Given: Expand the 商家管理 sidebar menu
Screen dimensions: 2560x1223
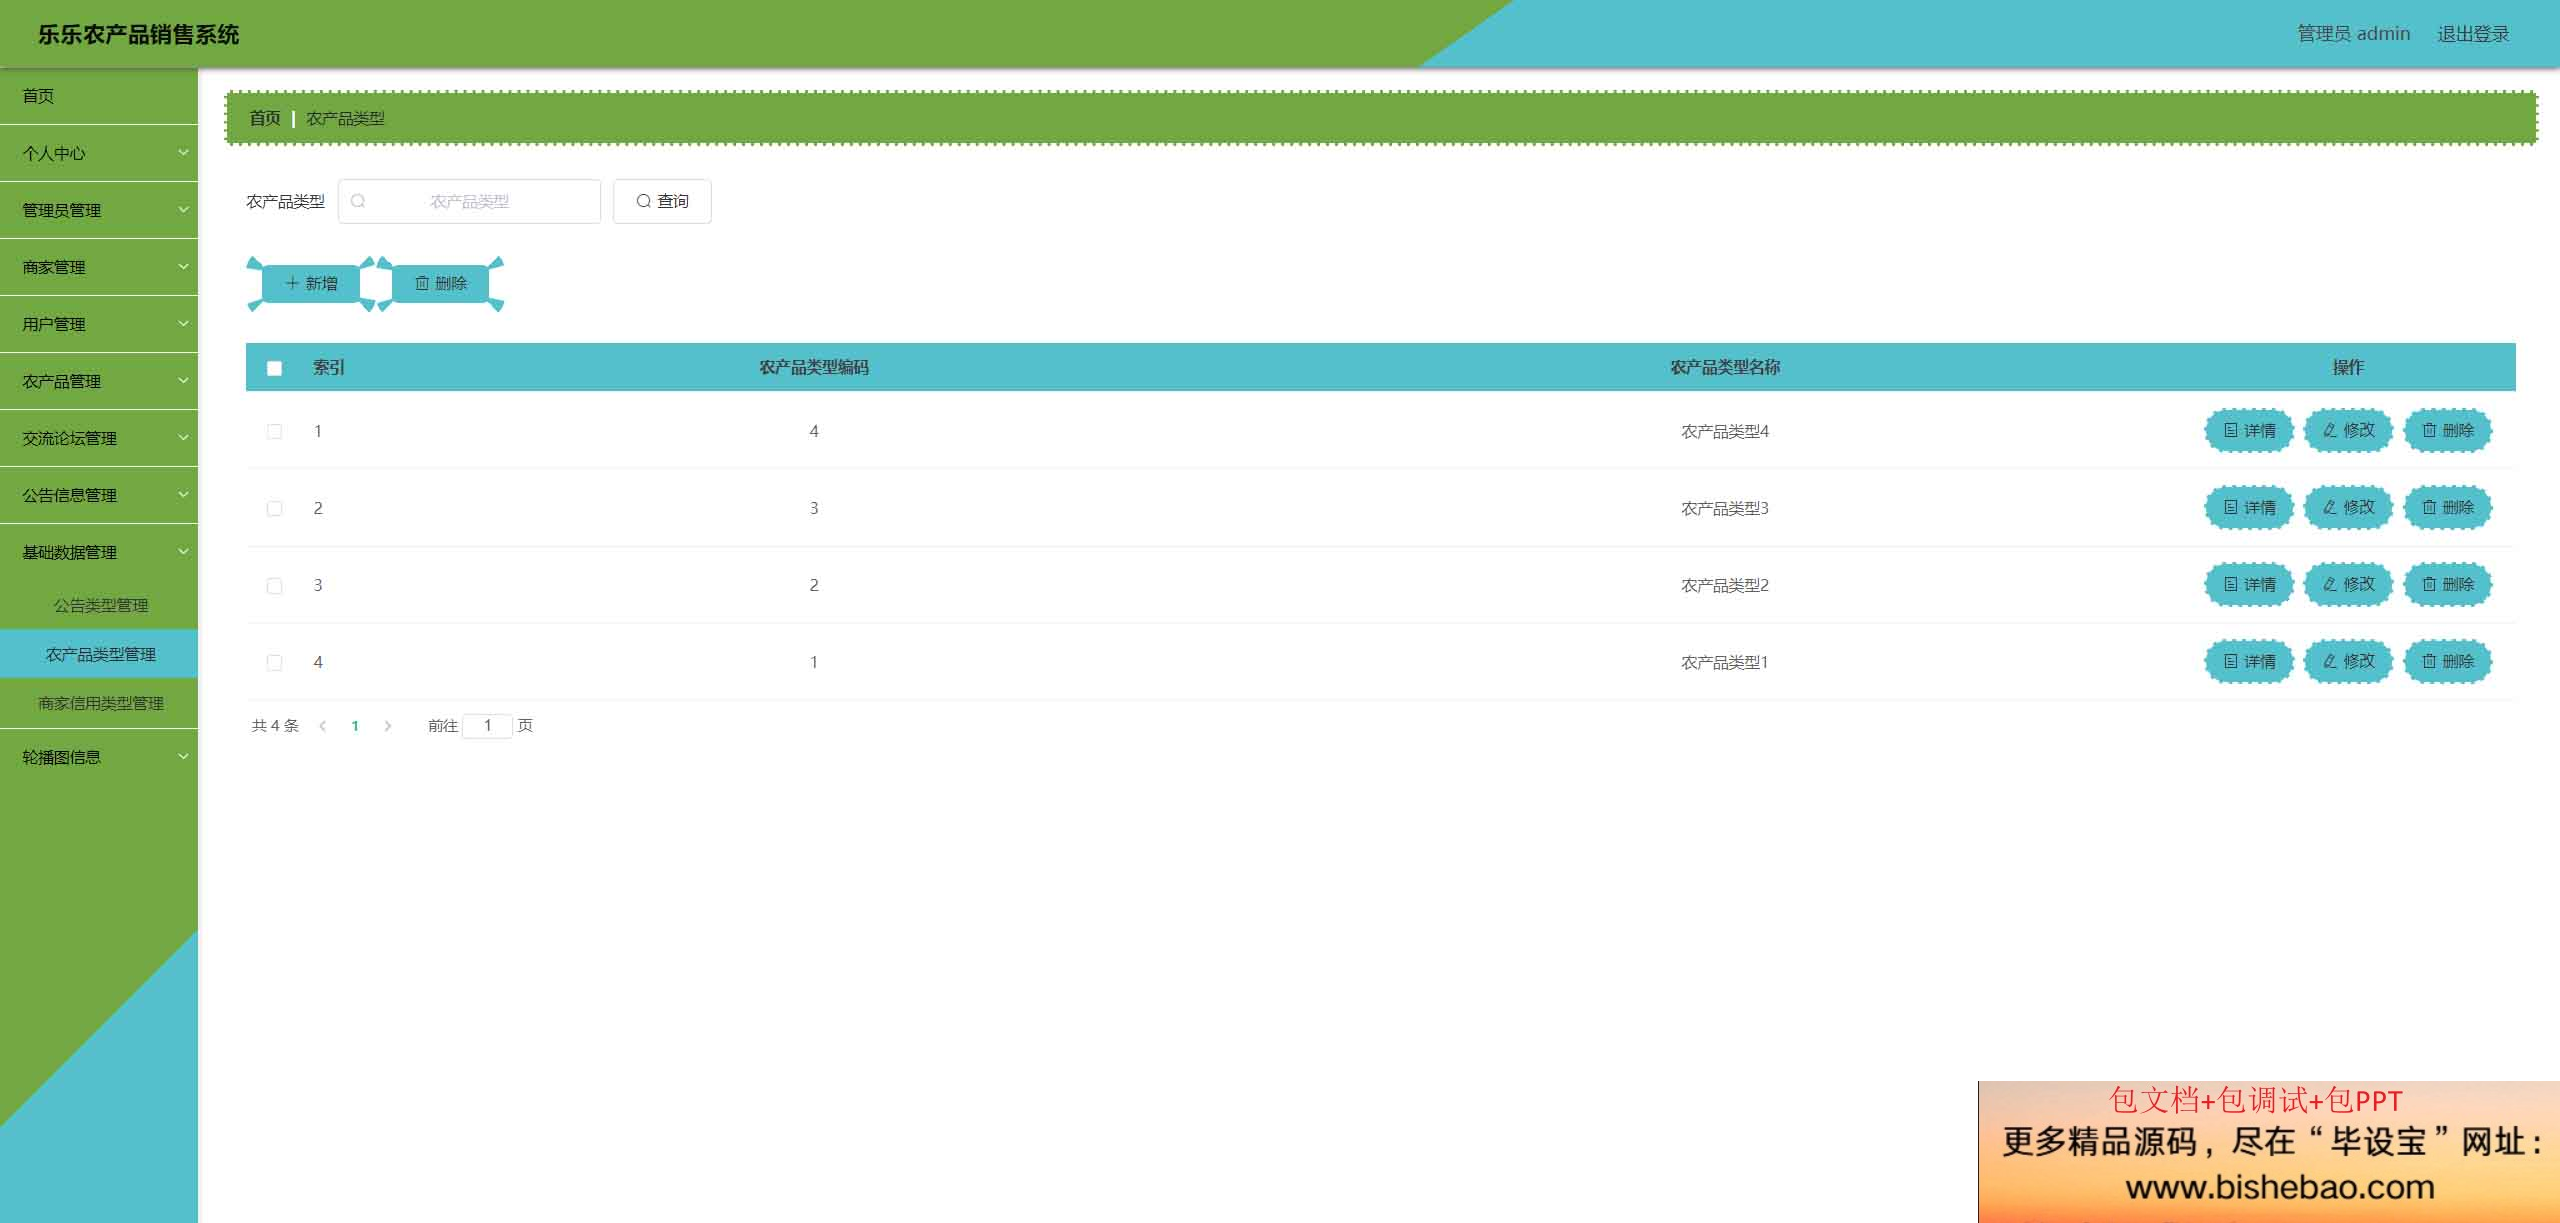Looking at the screenshot, I should point(99,267).
